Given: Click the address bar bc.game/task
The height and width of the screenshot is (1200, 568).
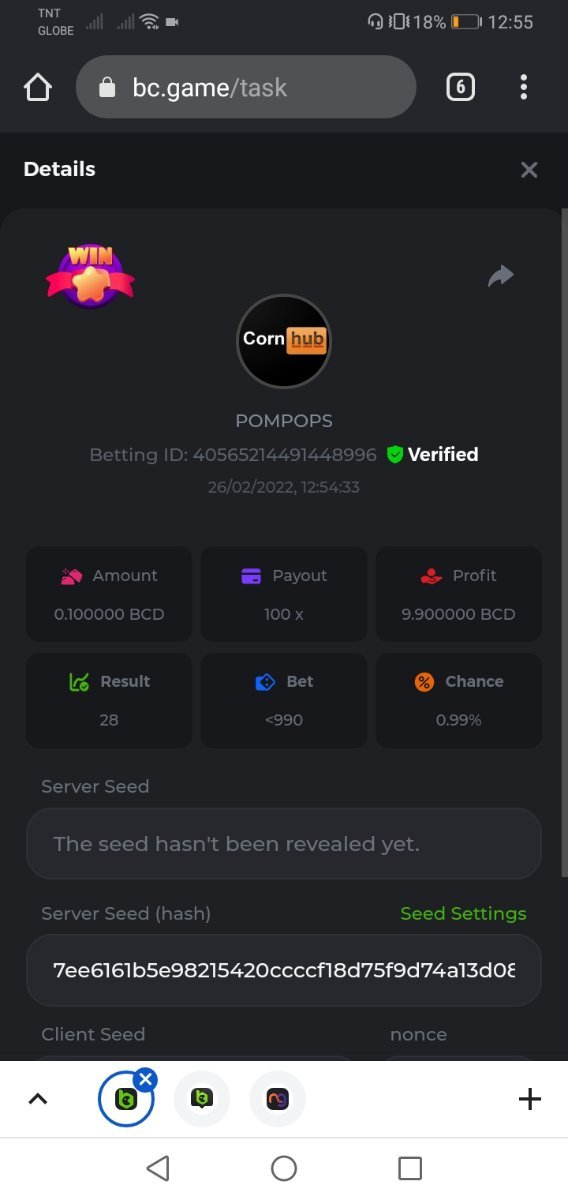Looking at the screenshot, I should pos(246,88).
